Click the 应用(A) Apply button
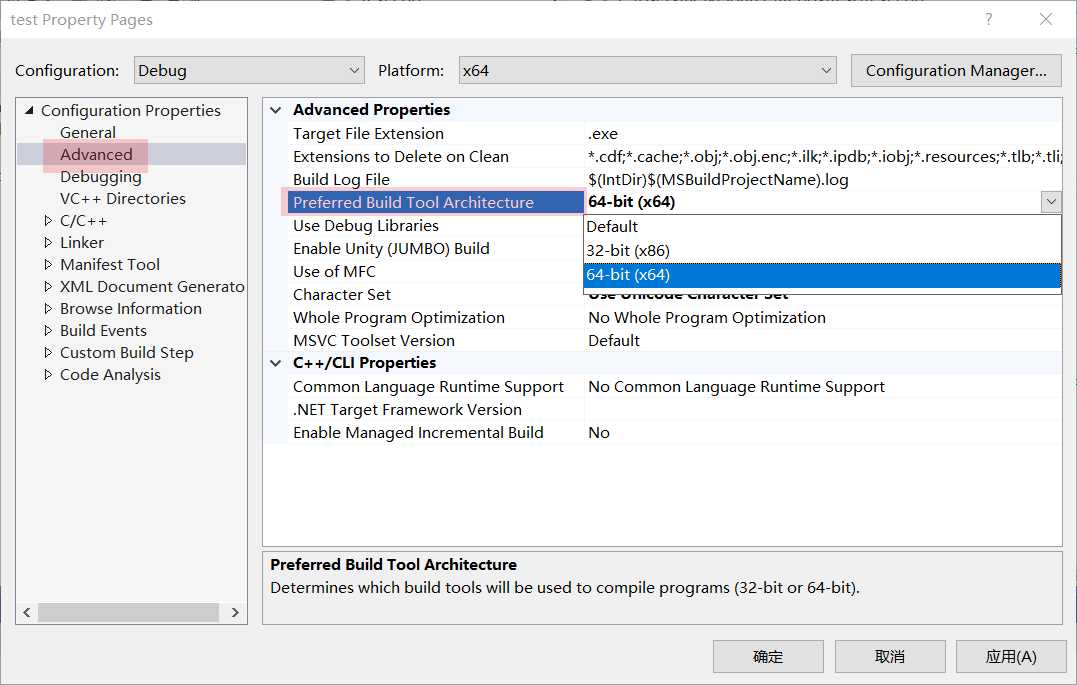The width and height of the screenshot is (1077, 685). (1010, 657)
